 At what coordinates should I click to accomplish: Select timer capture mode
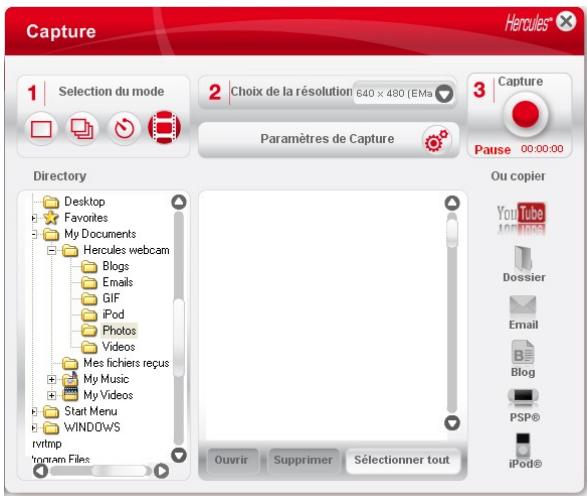124,129
